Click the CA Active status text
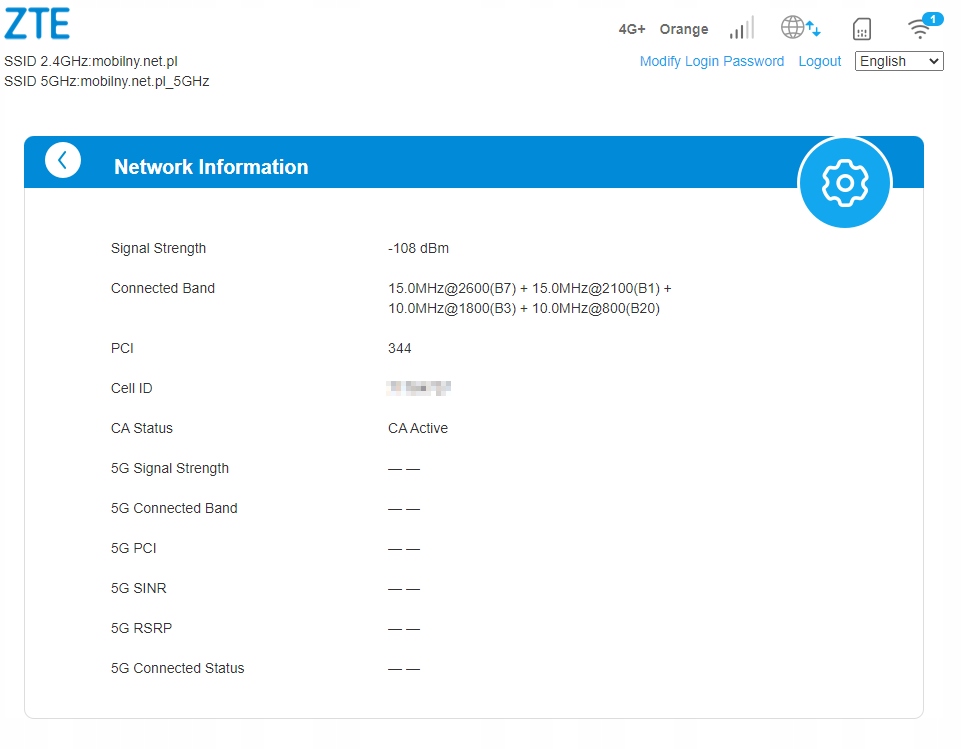Image resolution: width=962 pixels, height=749 pixels. click(418, 428)
